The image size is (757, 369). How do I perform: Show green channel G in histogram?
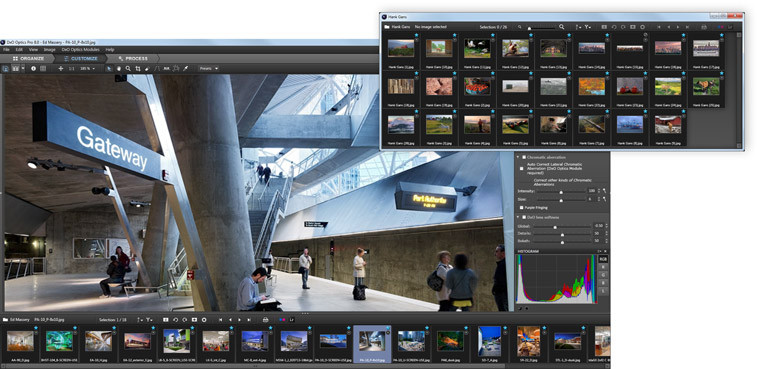[603, 275]
